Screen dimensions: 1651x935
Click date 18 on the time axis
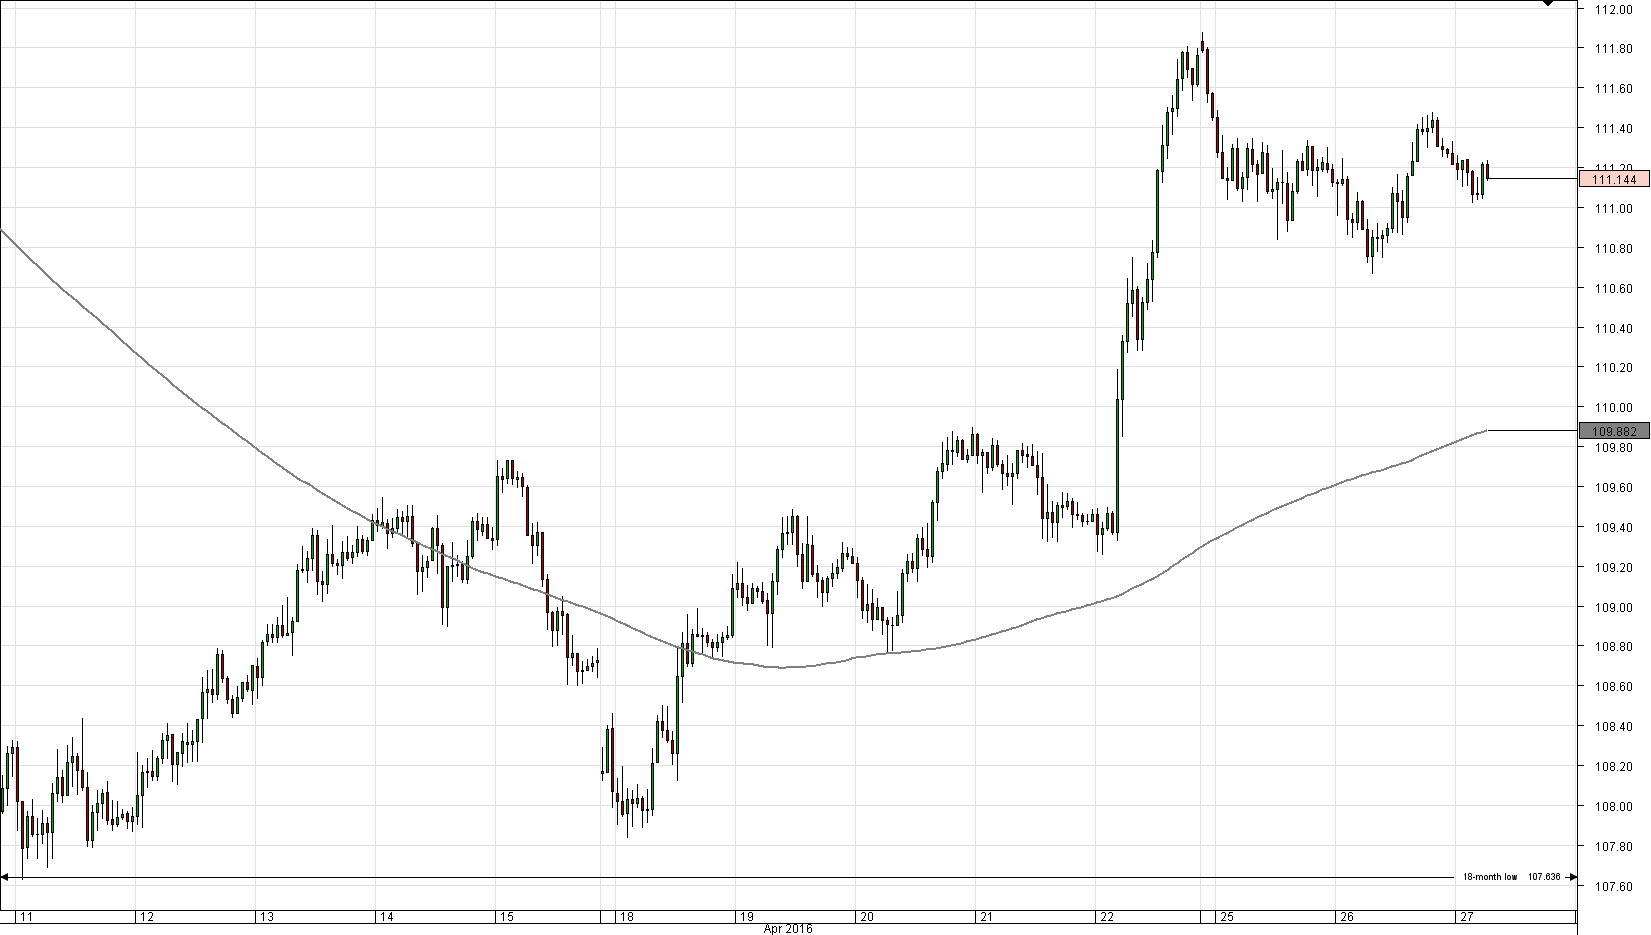[625, 917]
